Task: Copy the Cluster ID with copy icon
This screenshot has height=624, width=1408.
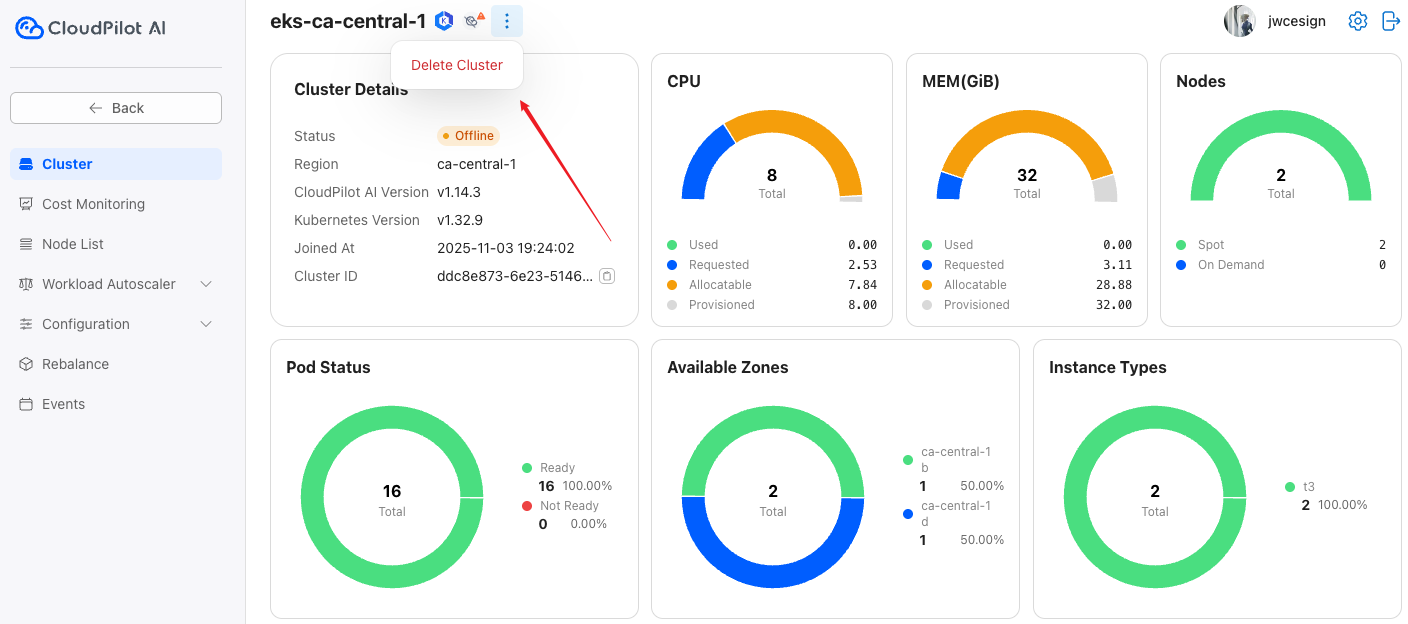Action: click(x=606, y=276)
